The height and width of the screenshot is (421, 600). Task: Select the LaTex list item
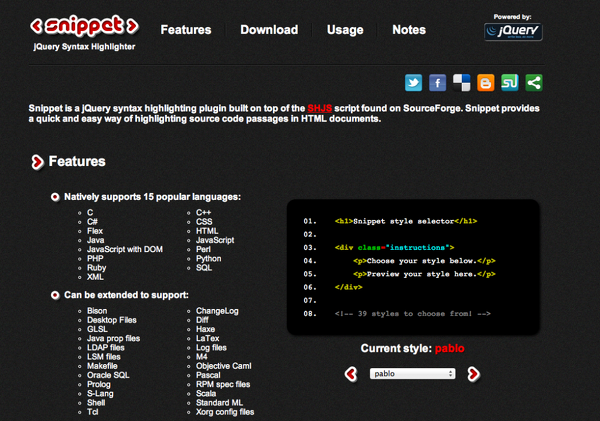(x=207, y=338)
